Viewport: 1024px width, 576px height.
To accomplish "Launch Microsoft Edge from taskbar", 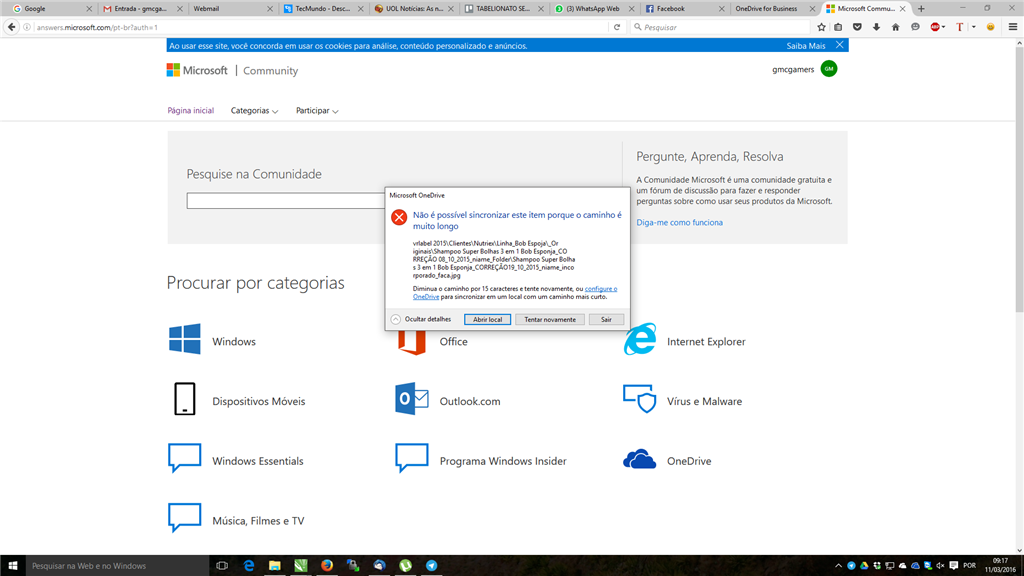I will 248,566.
